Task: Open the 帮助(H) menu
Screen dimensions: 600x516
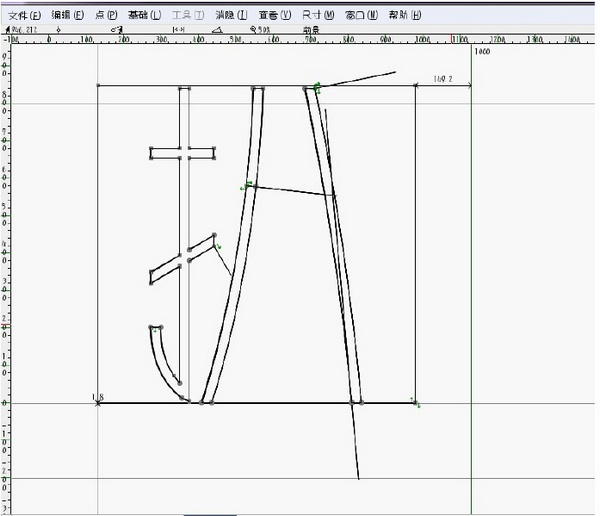Action: tap(403, 16)
